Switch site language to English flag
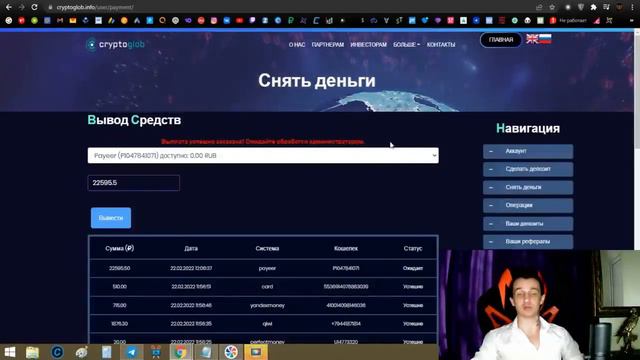This screenshot has width=640, height=360. 532,39
